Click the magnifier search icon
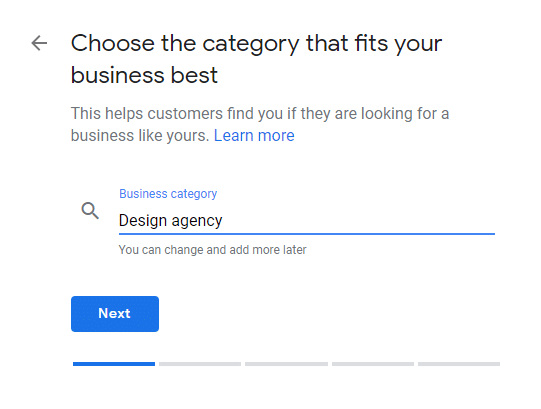This screenshot has height=409, width=541. [x=90, y=211]
